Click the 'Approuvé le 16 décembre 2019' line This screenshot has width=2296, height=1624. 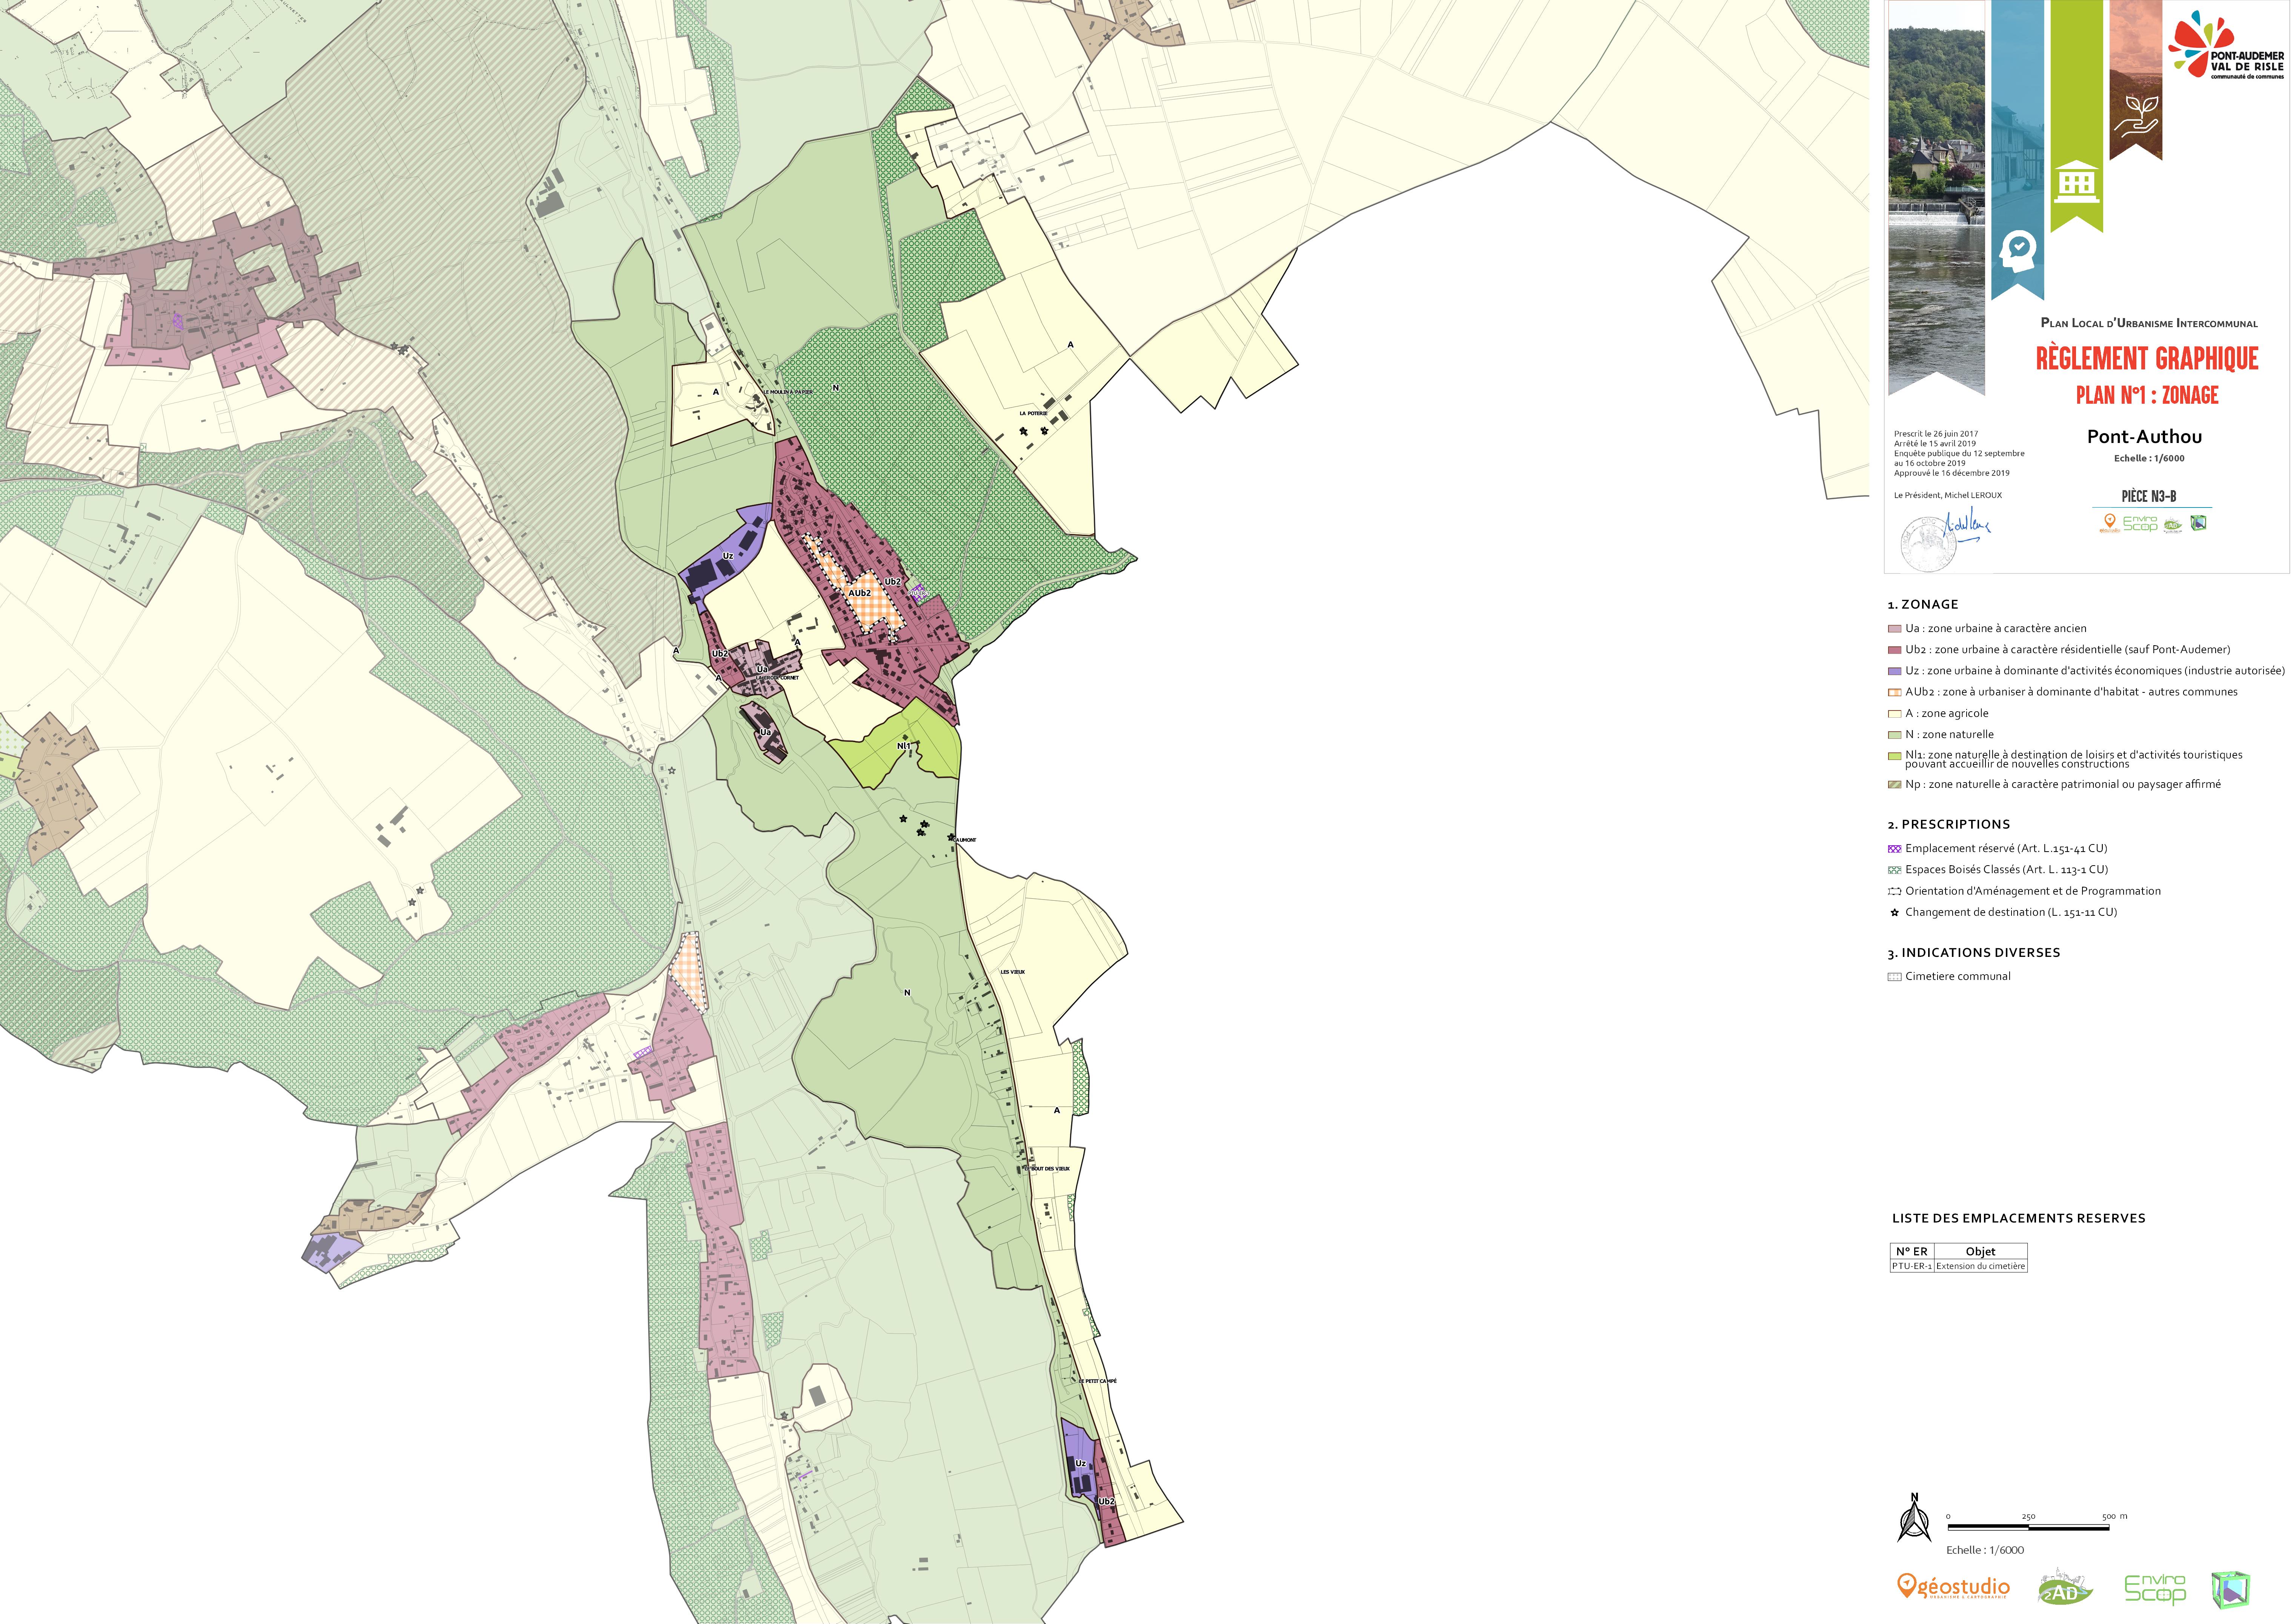pos(1951,474)
